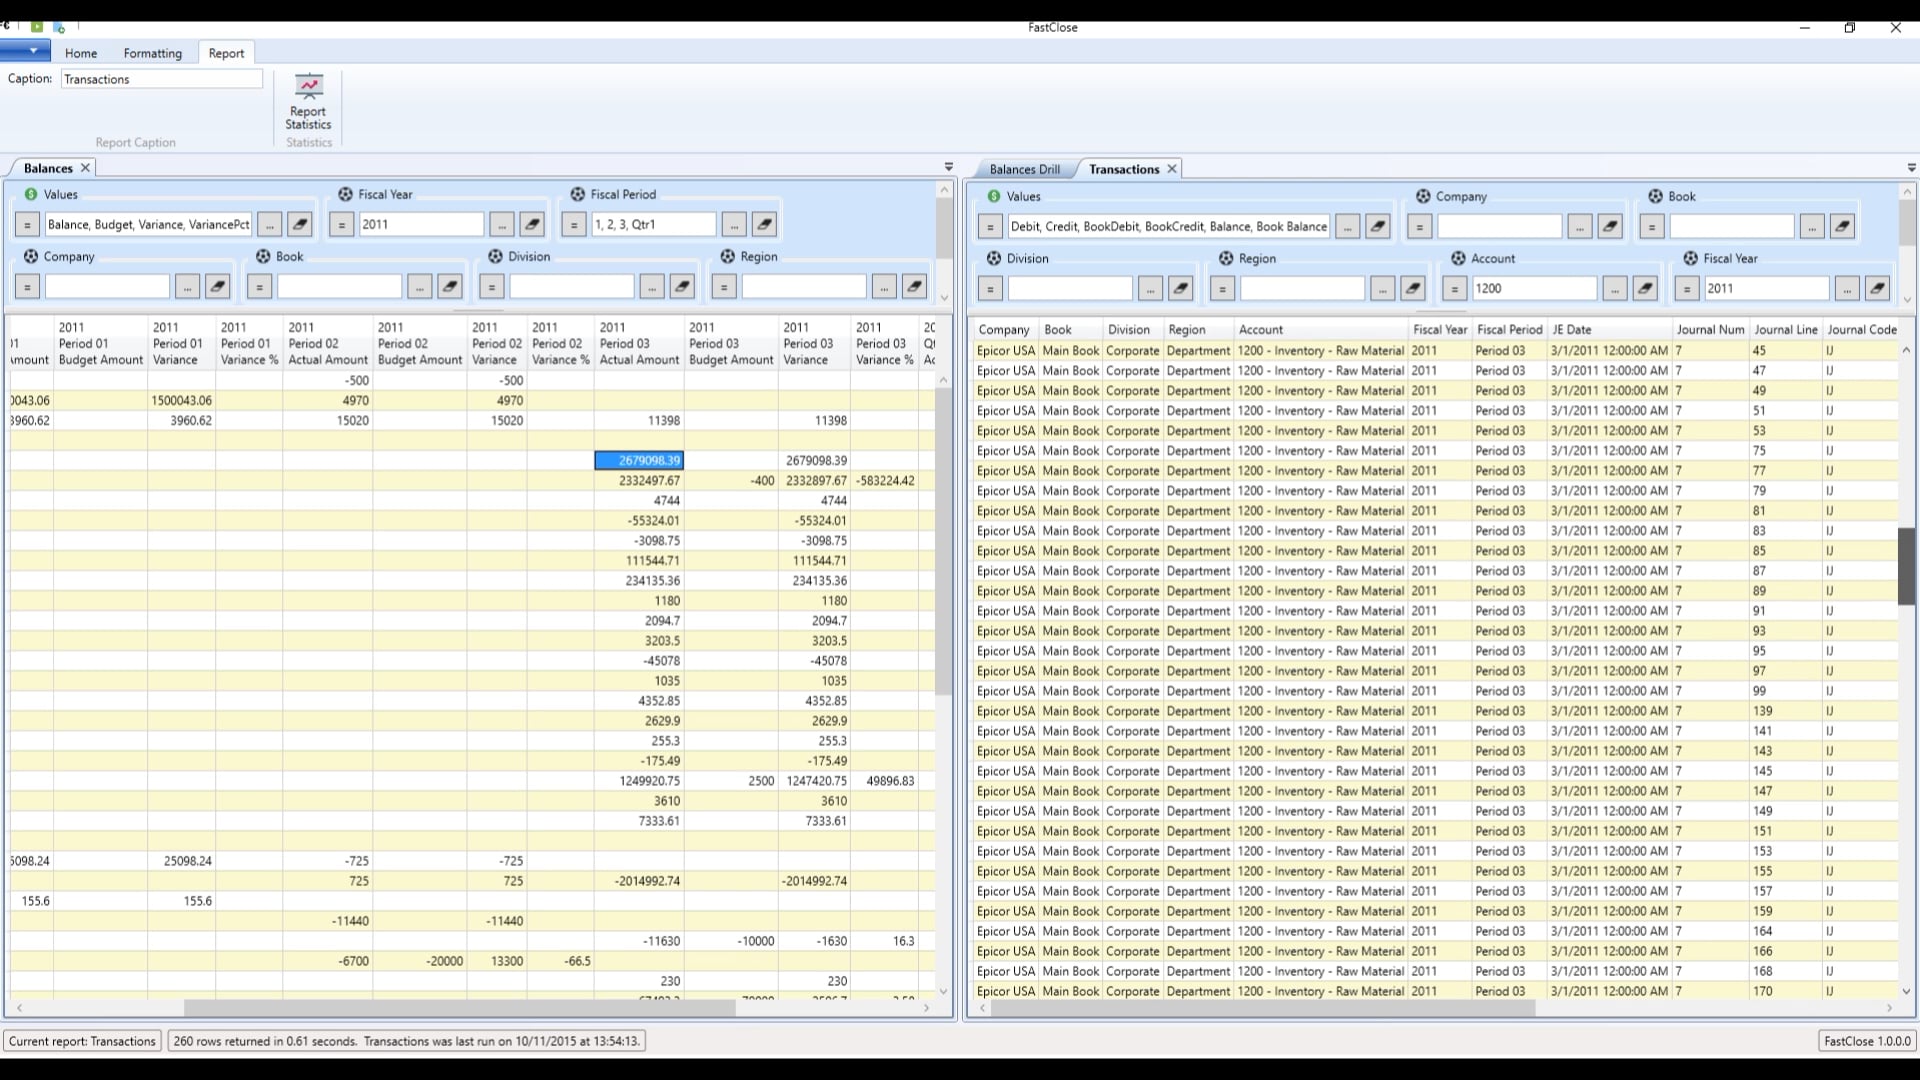Clear the Fiscal Year filter with eraser

pyautogui.click(x=532, y=225)
